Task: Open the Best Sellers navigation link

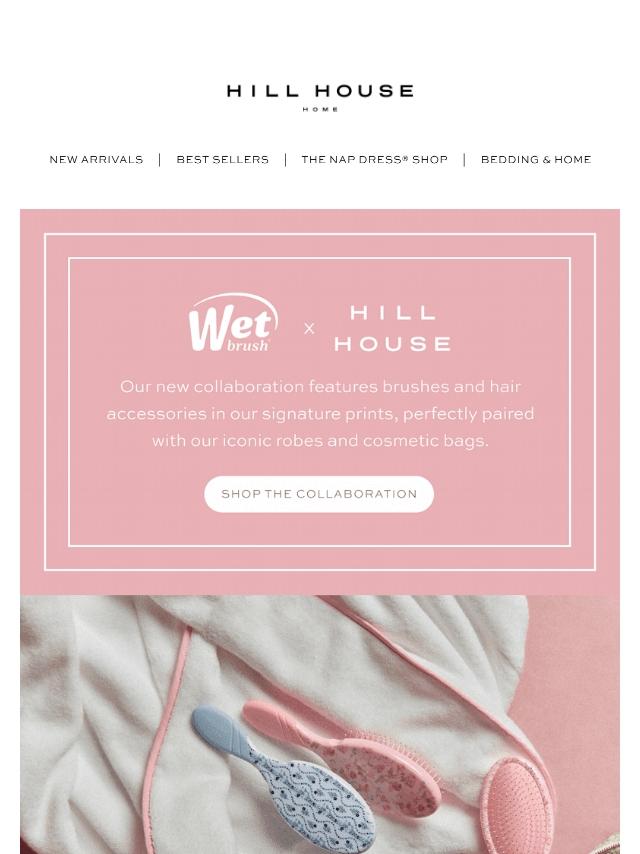Action: (222, 160)
